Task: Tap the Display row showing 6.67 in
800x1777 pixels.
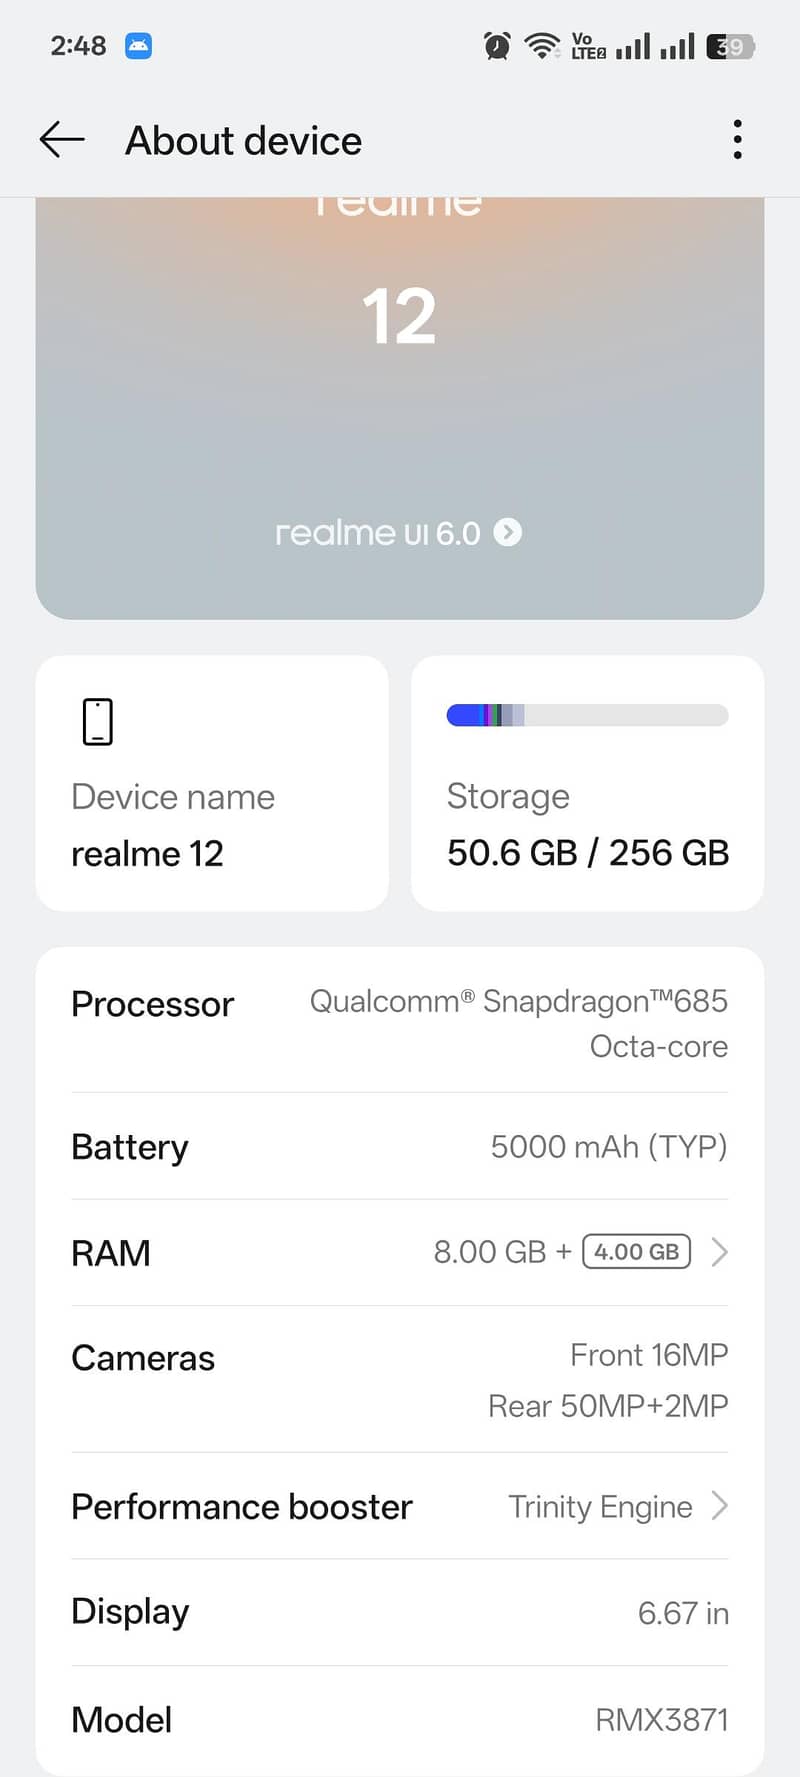Action: tap(400, 1612)
